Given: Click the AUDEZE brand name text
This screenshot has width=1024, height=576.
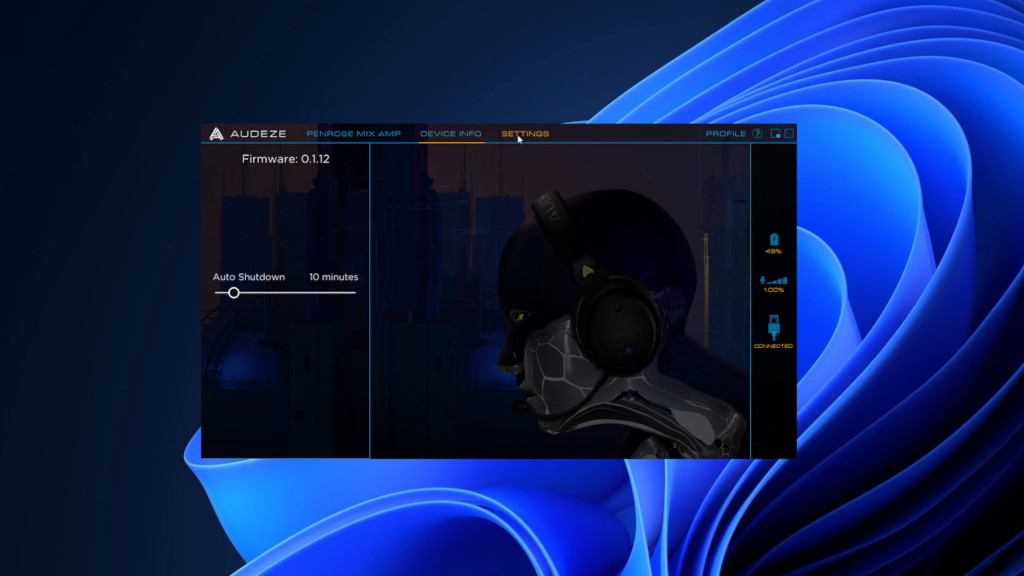Looking at the screenshot, I should (258, 134).
